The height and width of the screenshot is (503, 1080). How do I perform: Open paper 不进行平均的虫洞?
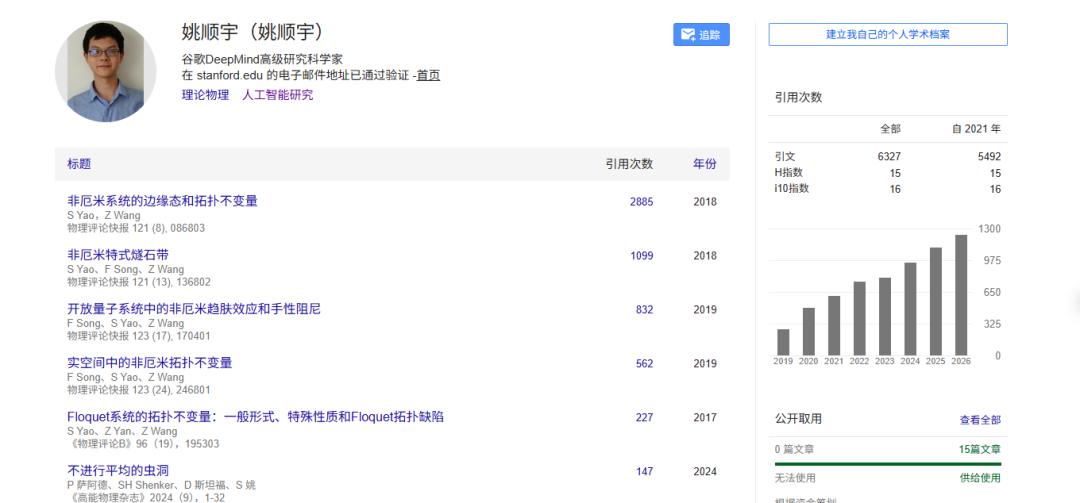[118, 471]
